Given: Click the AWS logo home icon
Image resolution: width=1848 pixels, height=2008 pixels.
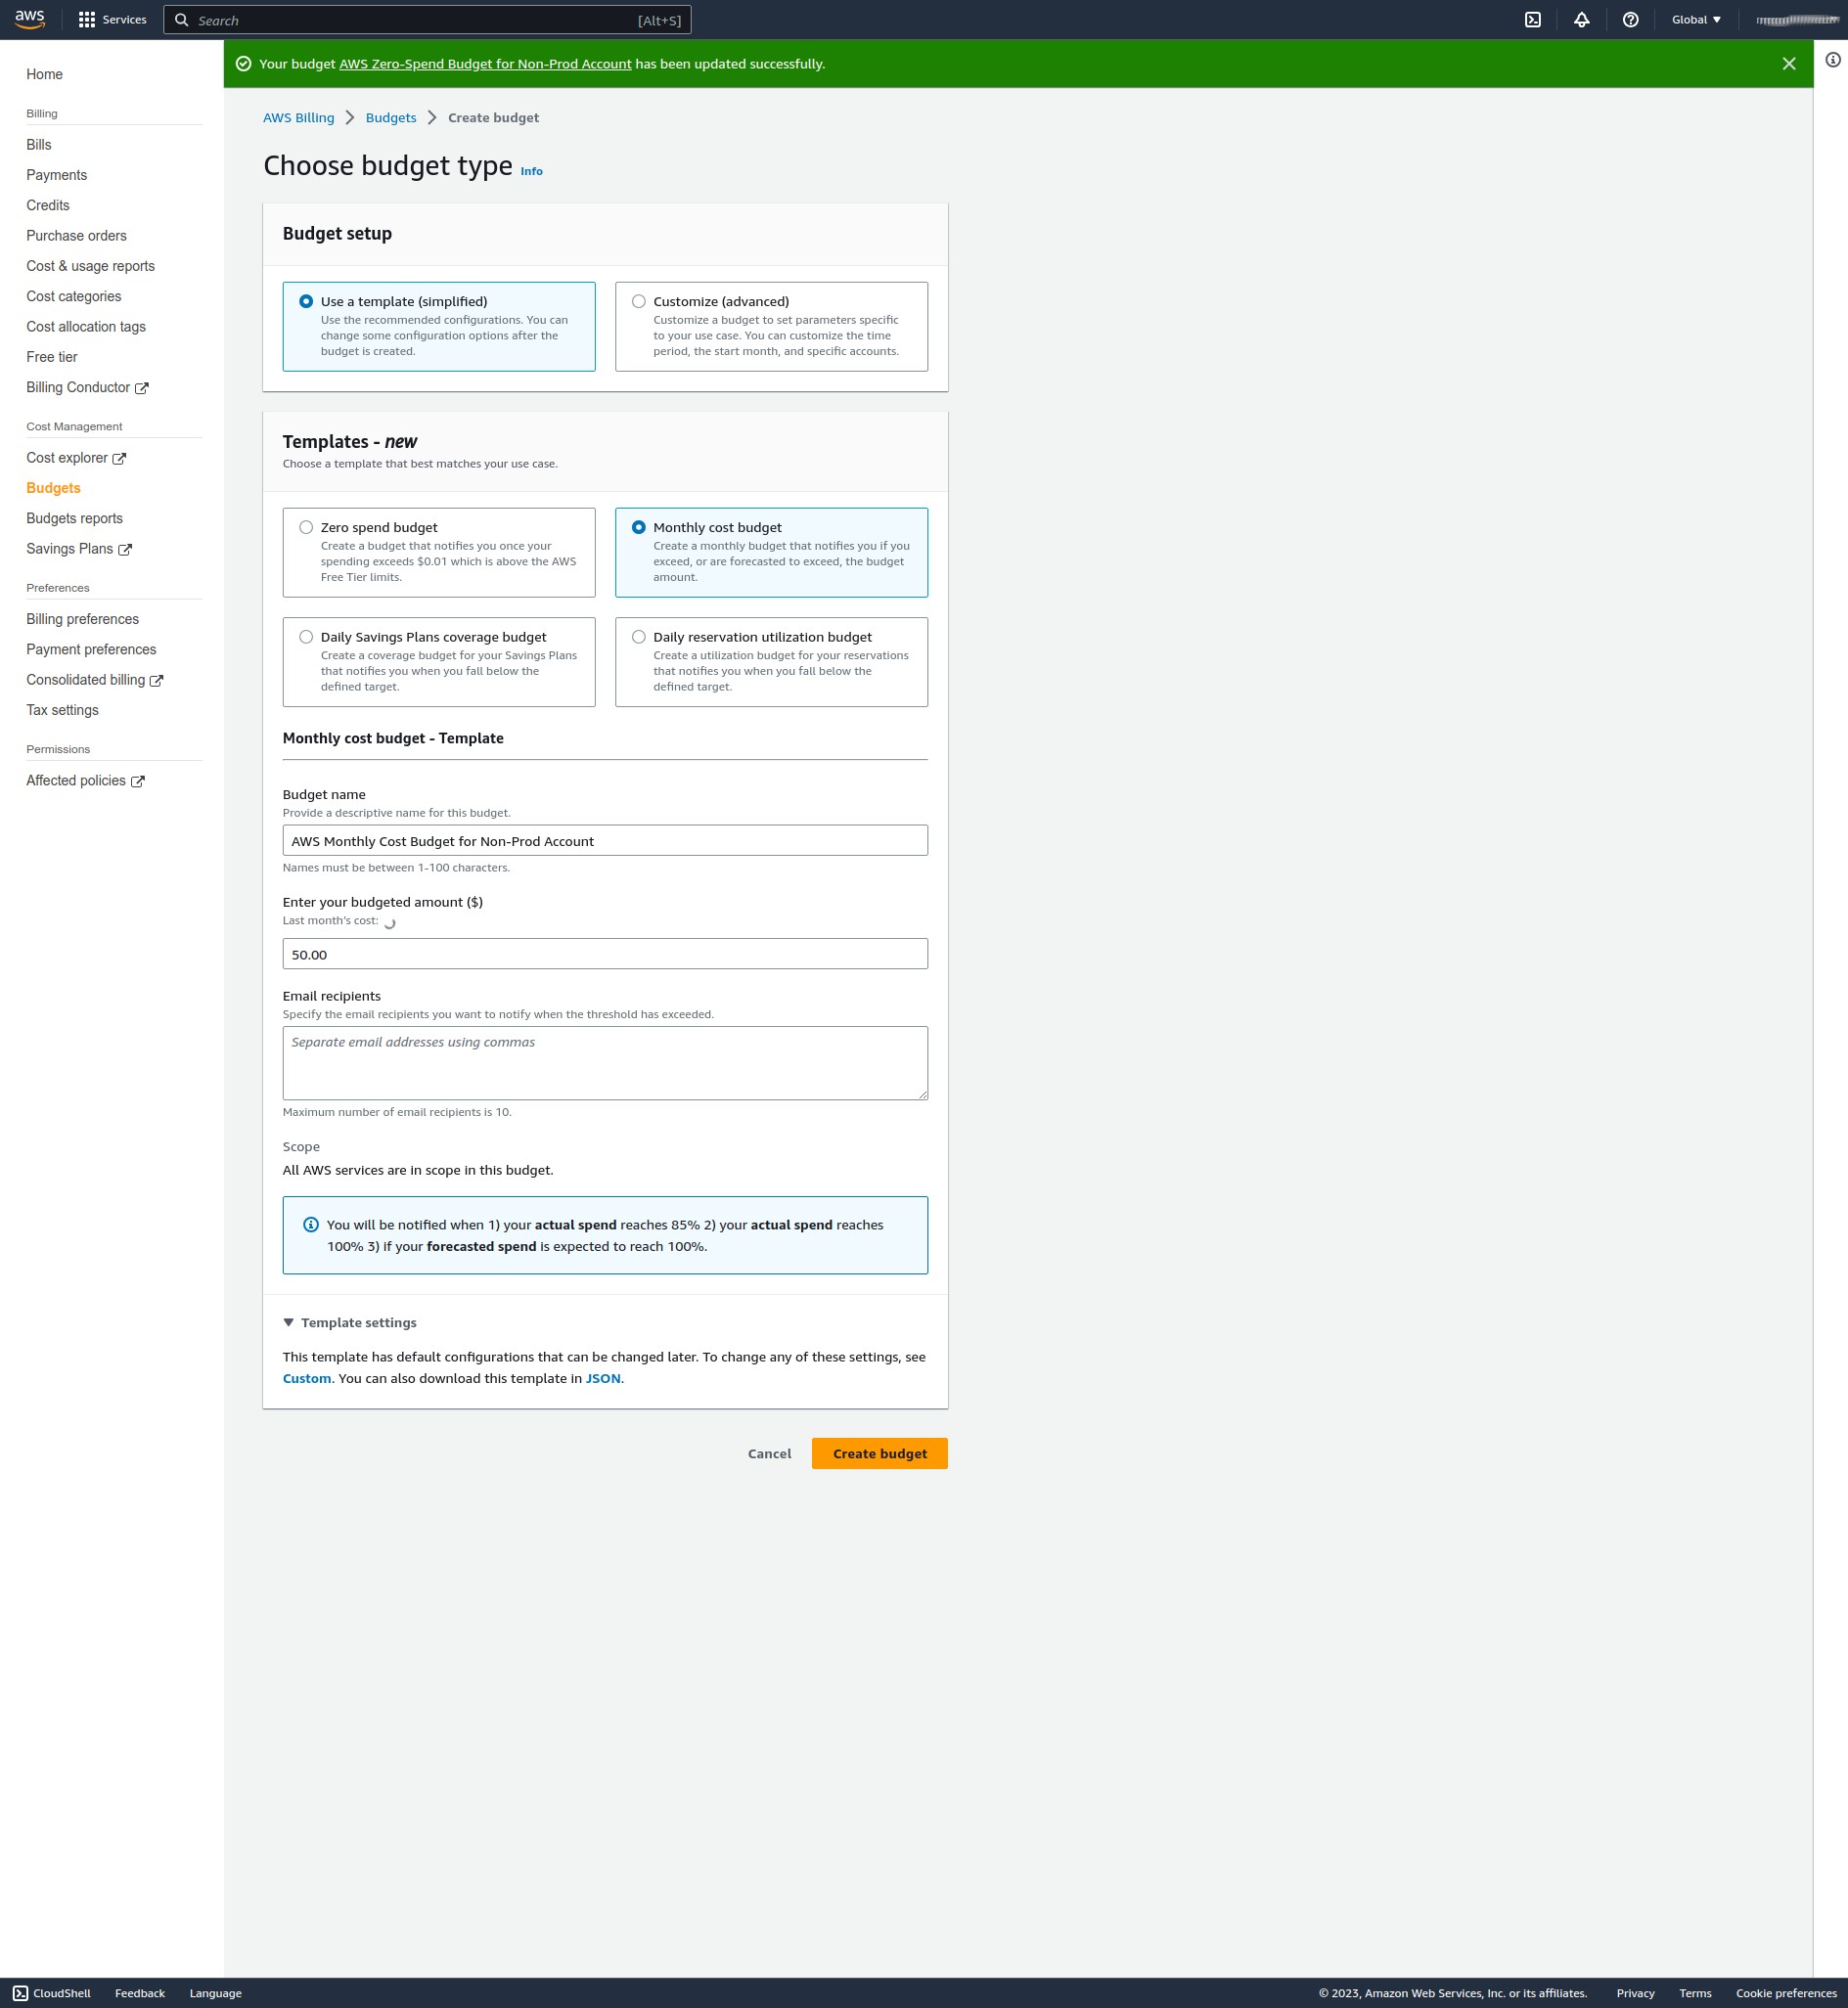Looking at the screenshot, I should coord(30,19).
